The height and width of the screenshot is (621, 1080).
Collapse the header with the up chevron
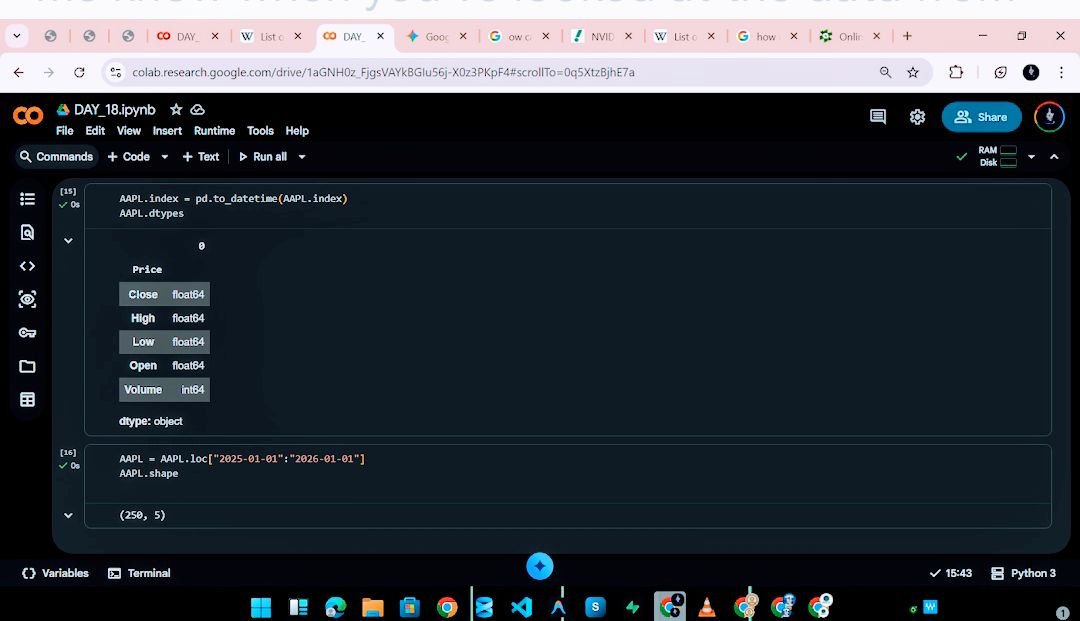(x=1054, y=157)
